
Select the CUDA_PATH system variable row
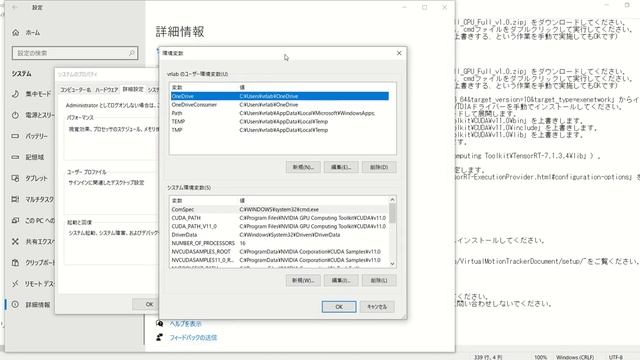pos(280,218)
